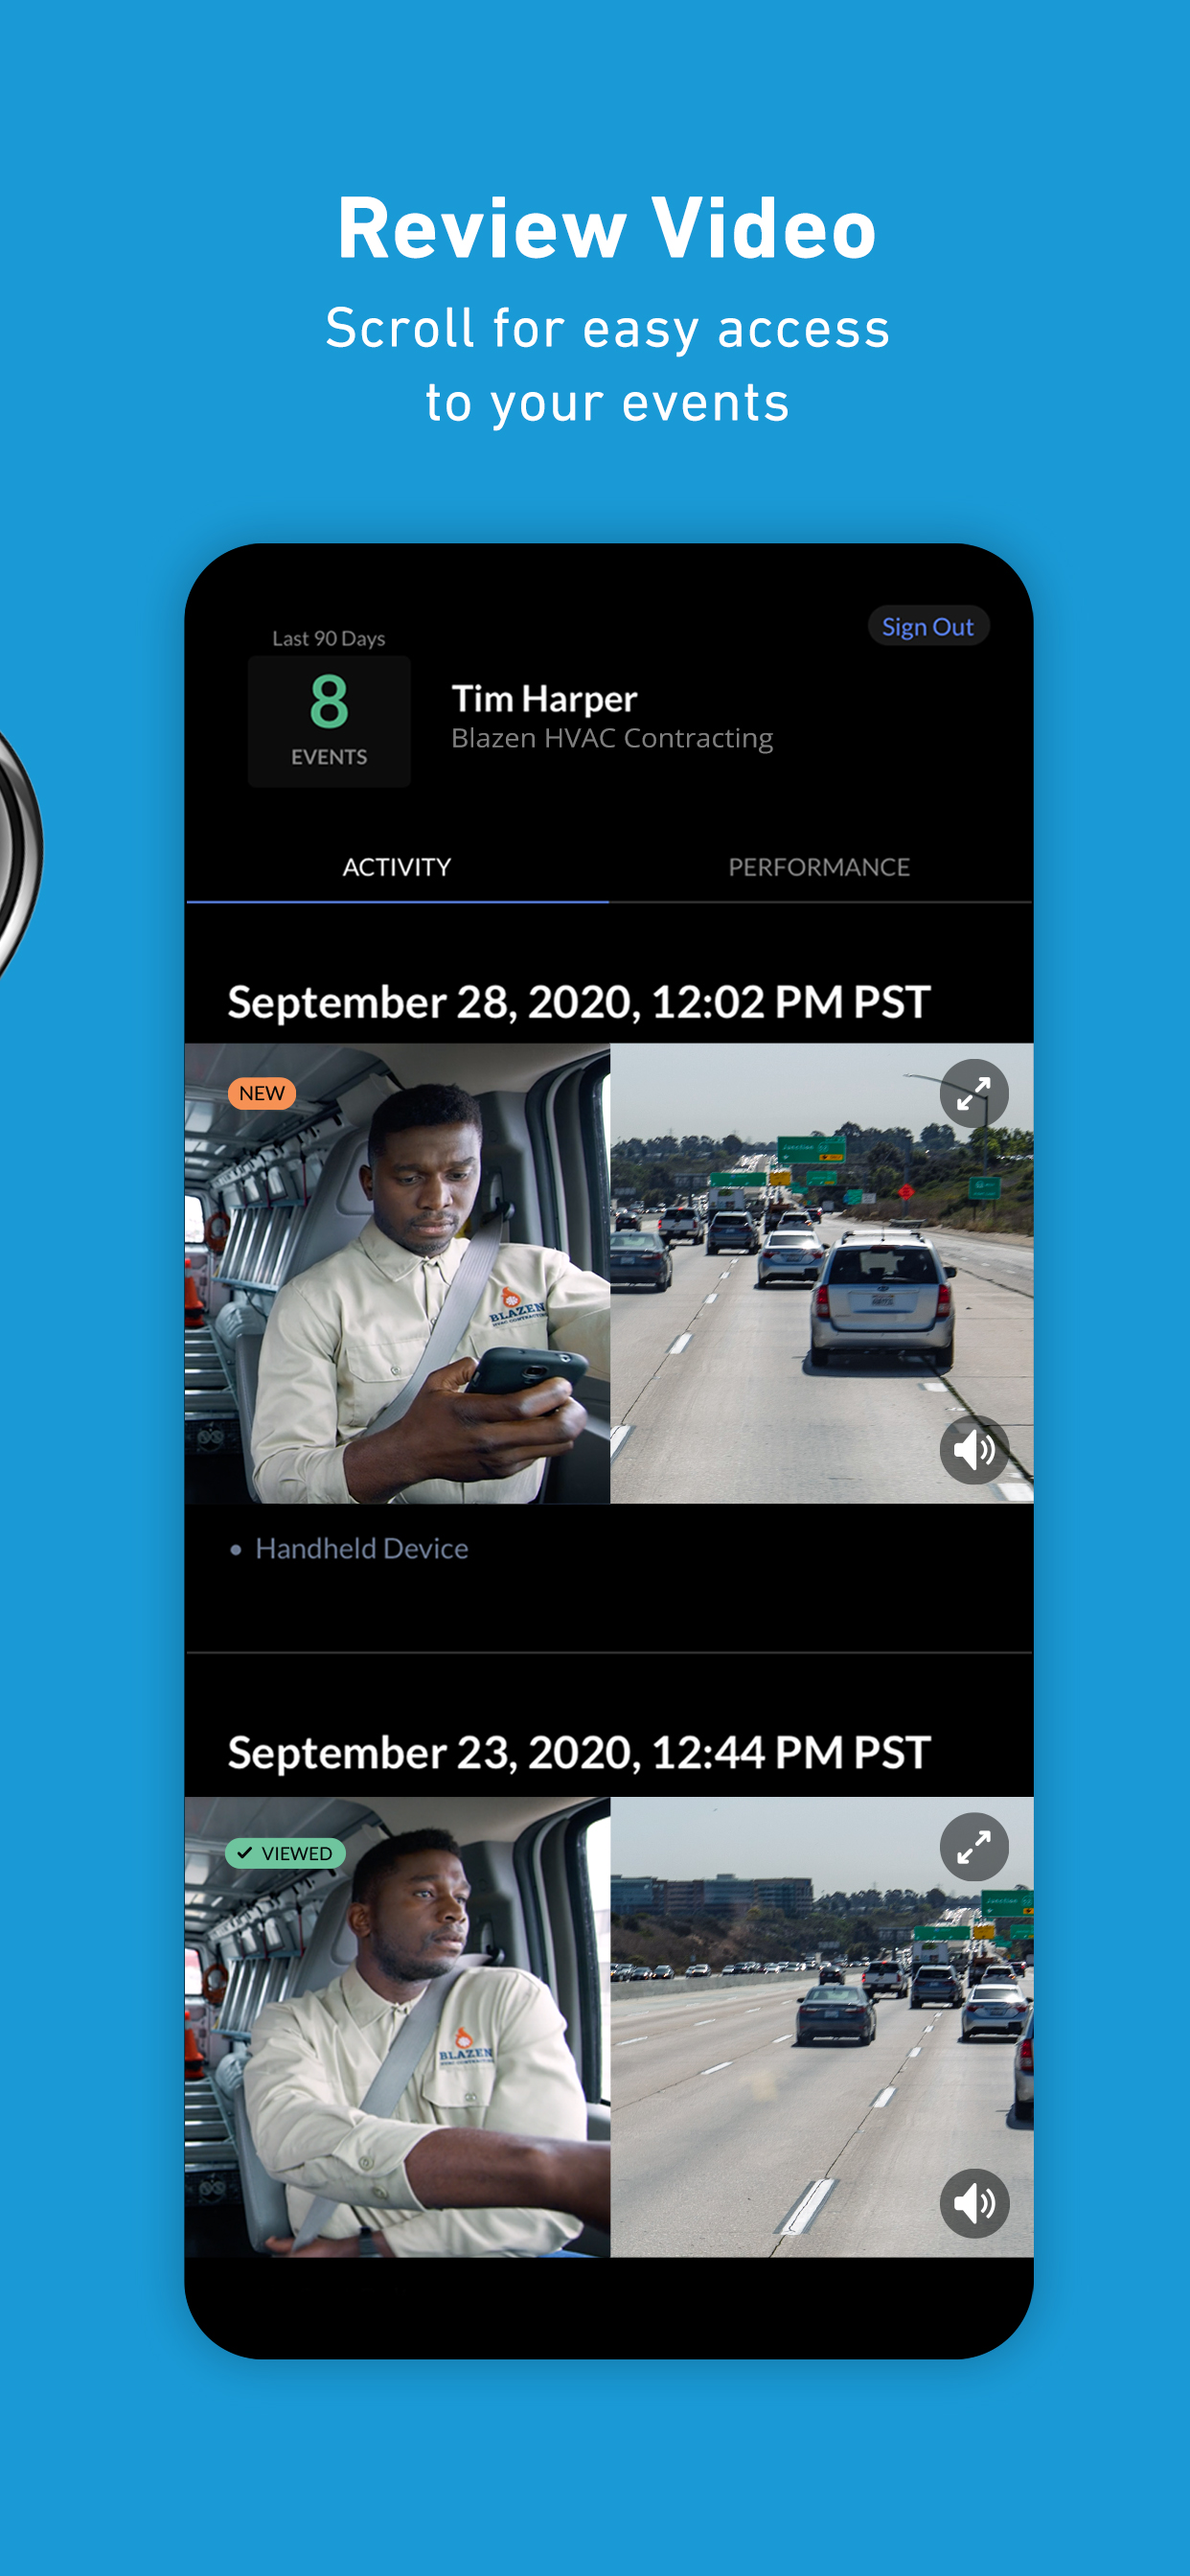
Task: Open the September 23, 2020 event heading
Action: pyautogui.click(x=579, y=1753)
